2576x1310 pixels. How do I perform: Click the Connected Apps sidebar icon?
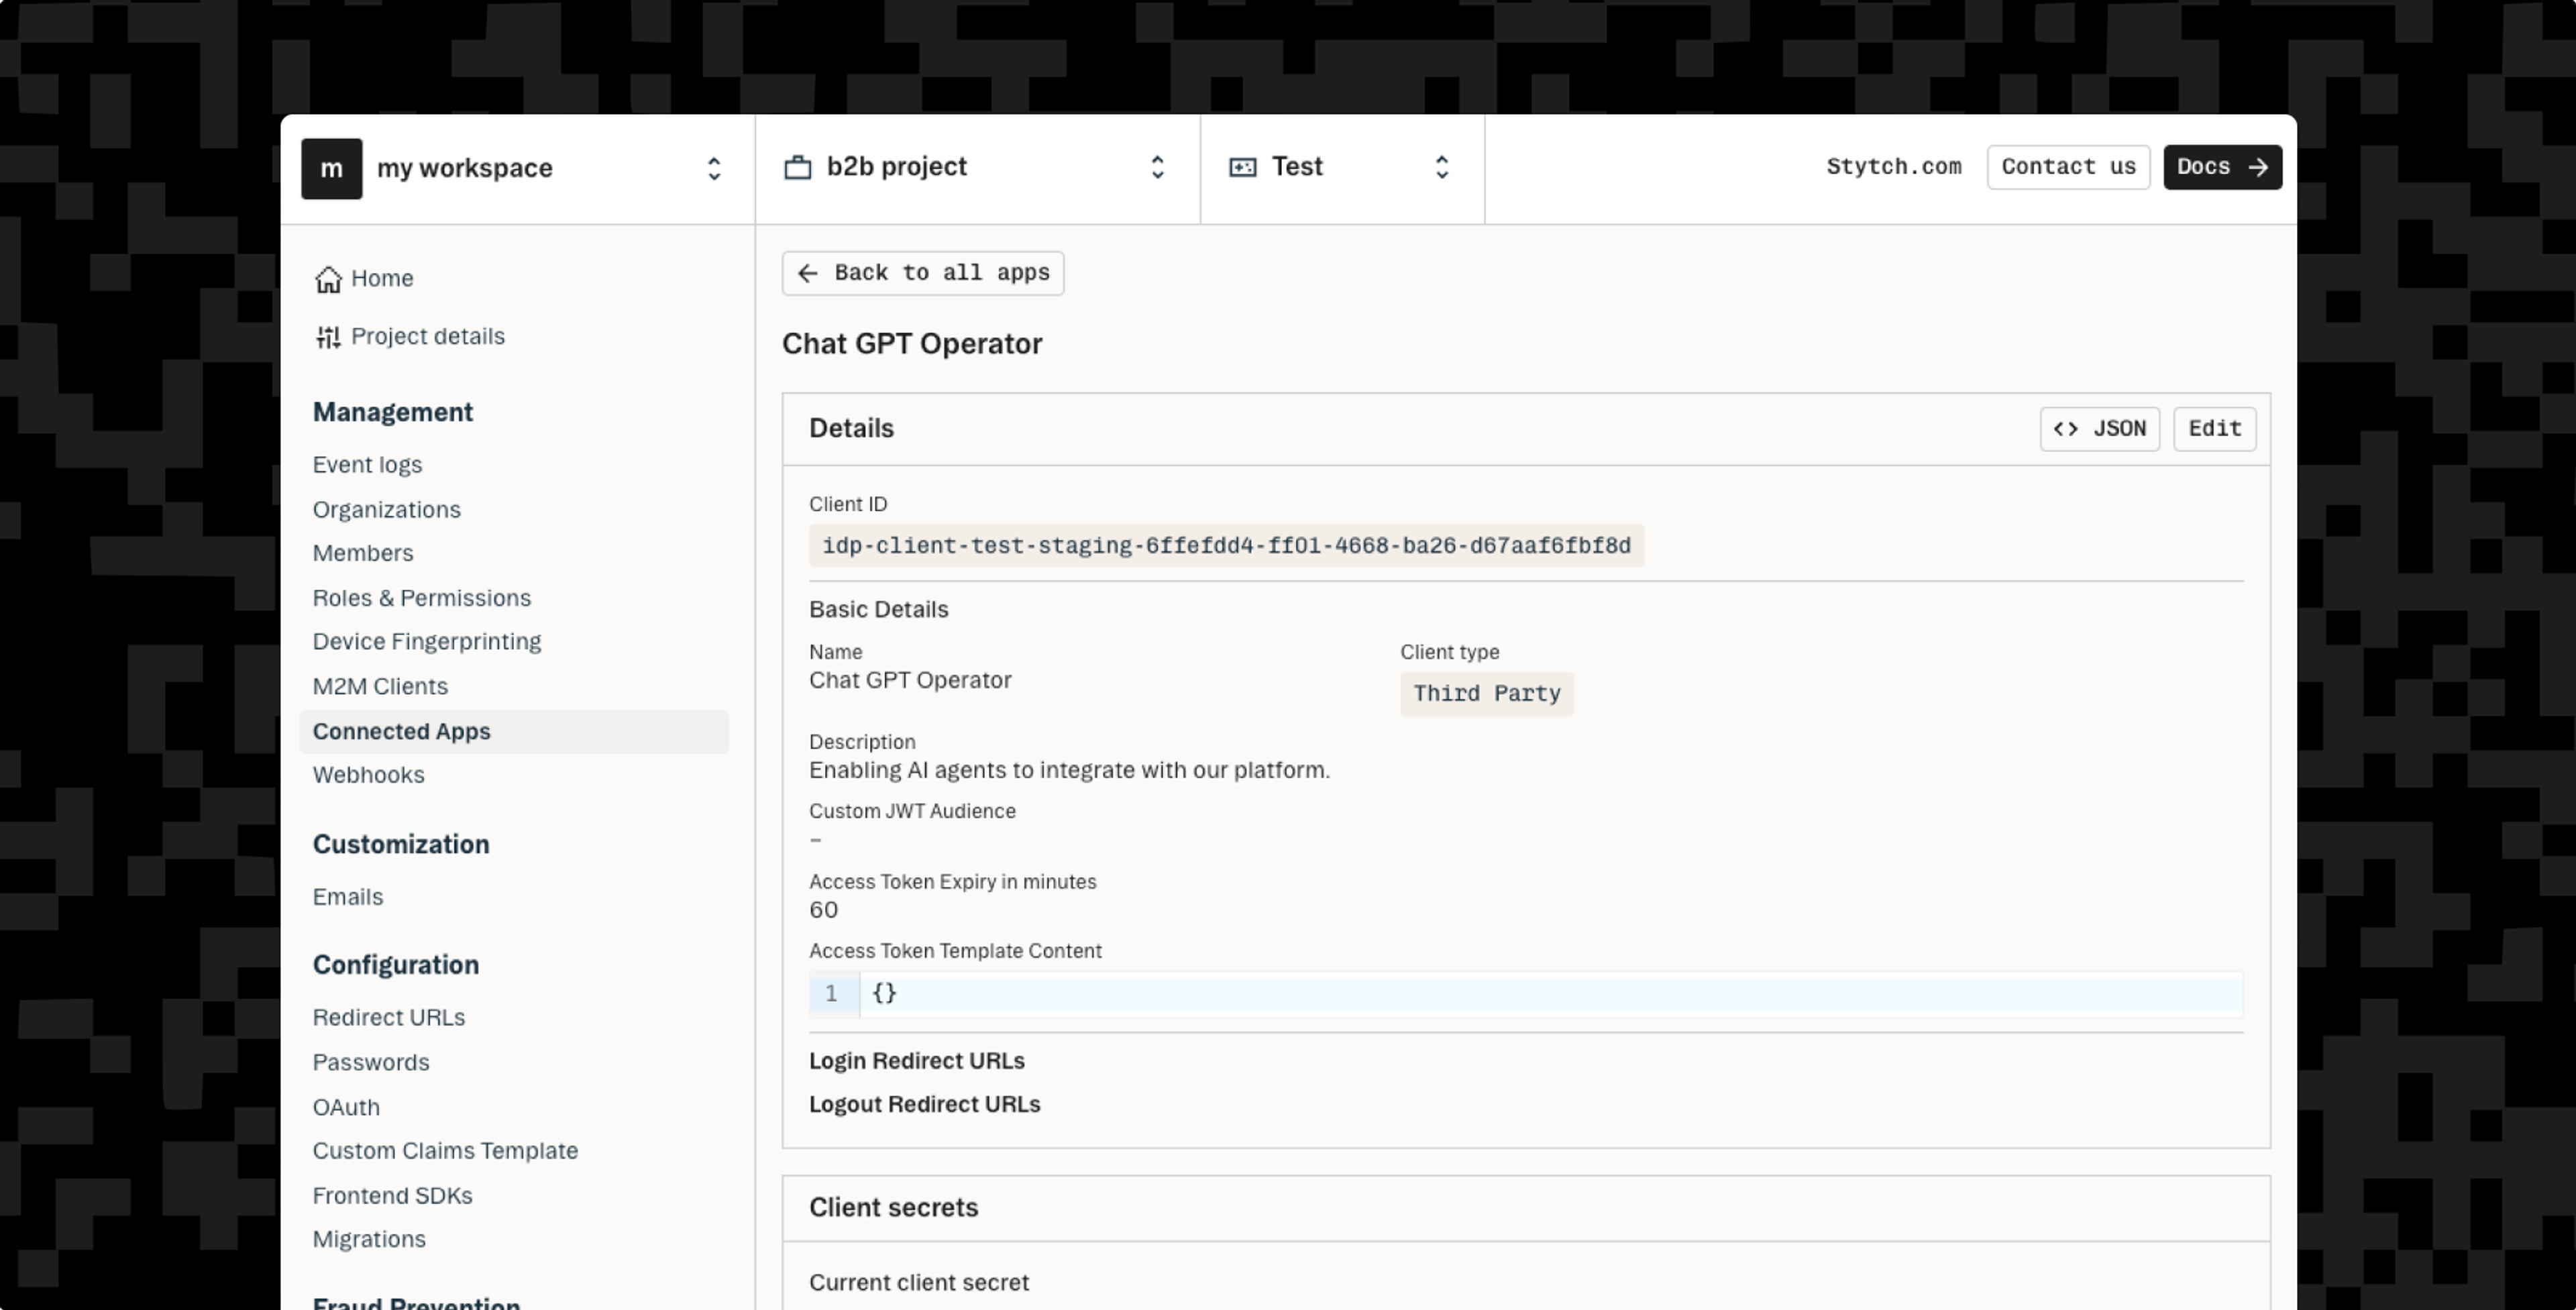(401, 730)
